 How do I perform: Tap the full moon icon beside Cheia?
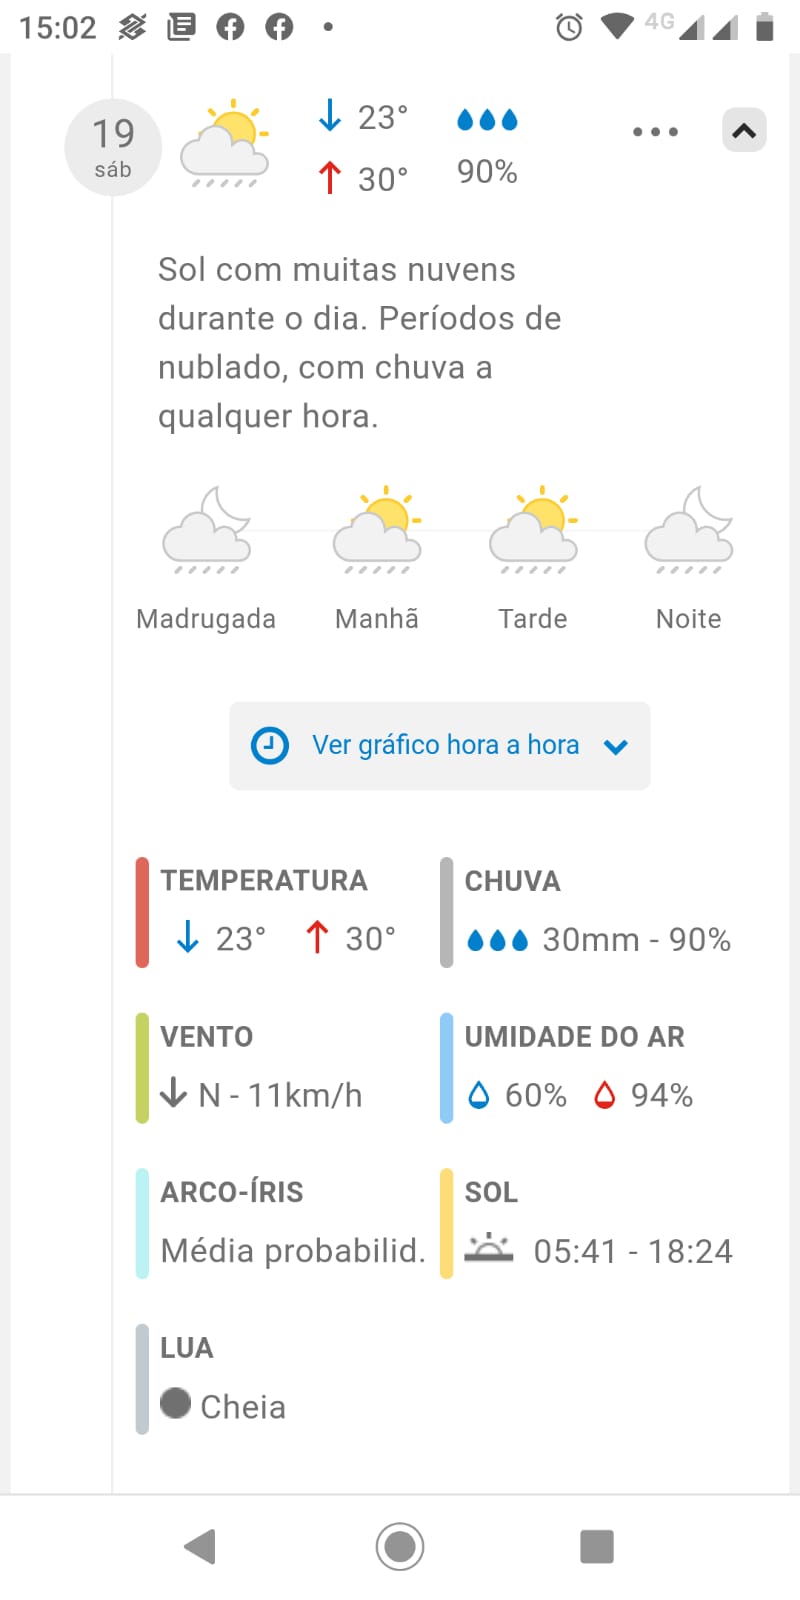pos(175,1403)
